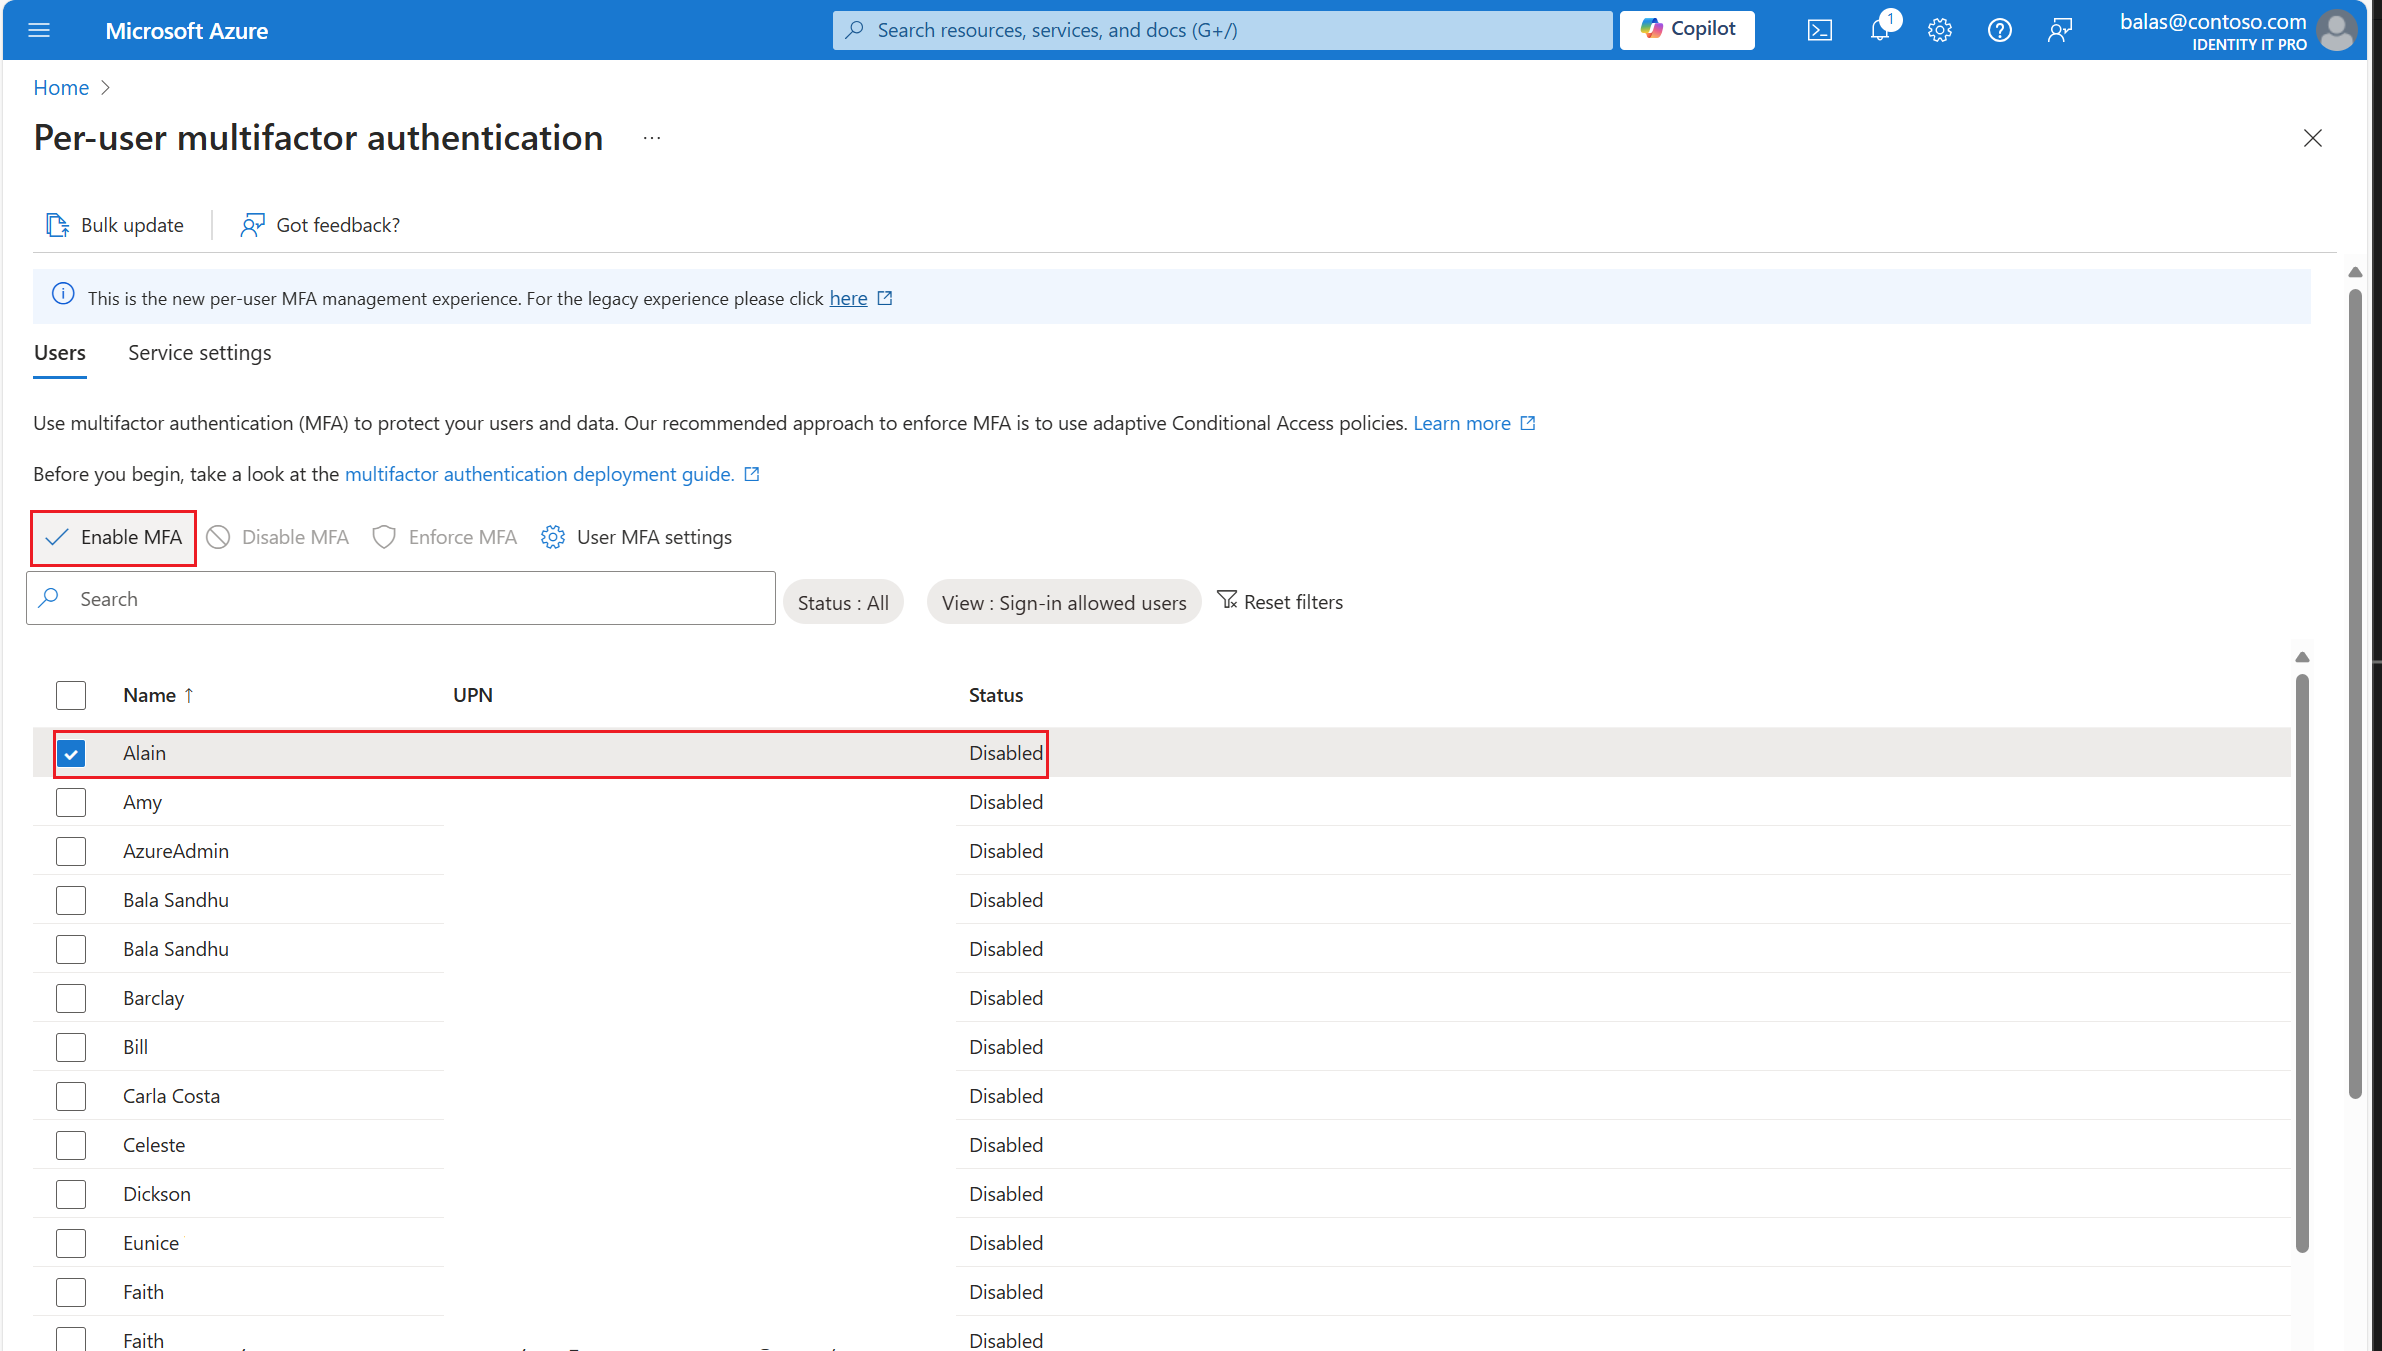Switch to the Service settings tab
Screen dimensions: 2382x1351
point(200,352)
